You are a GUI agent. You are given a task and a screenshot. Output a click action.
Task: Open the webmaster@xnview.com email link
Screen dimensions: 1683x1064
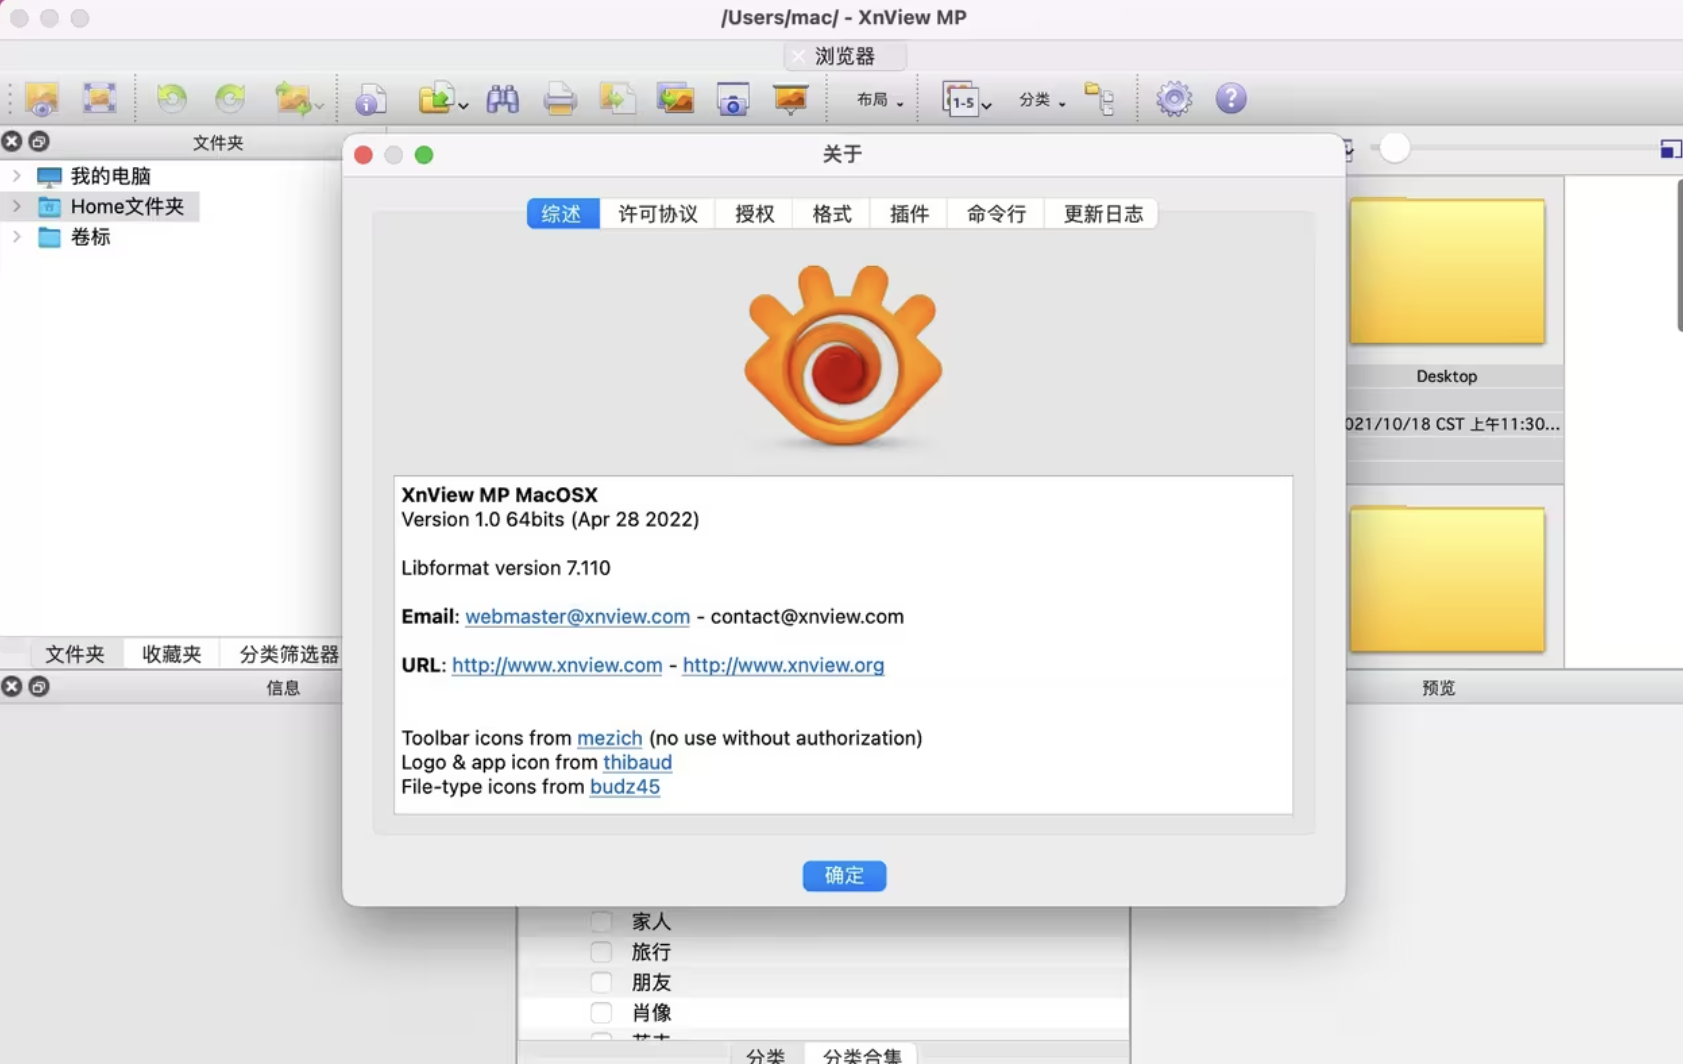click(577, 617)
